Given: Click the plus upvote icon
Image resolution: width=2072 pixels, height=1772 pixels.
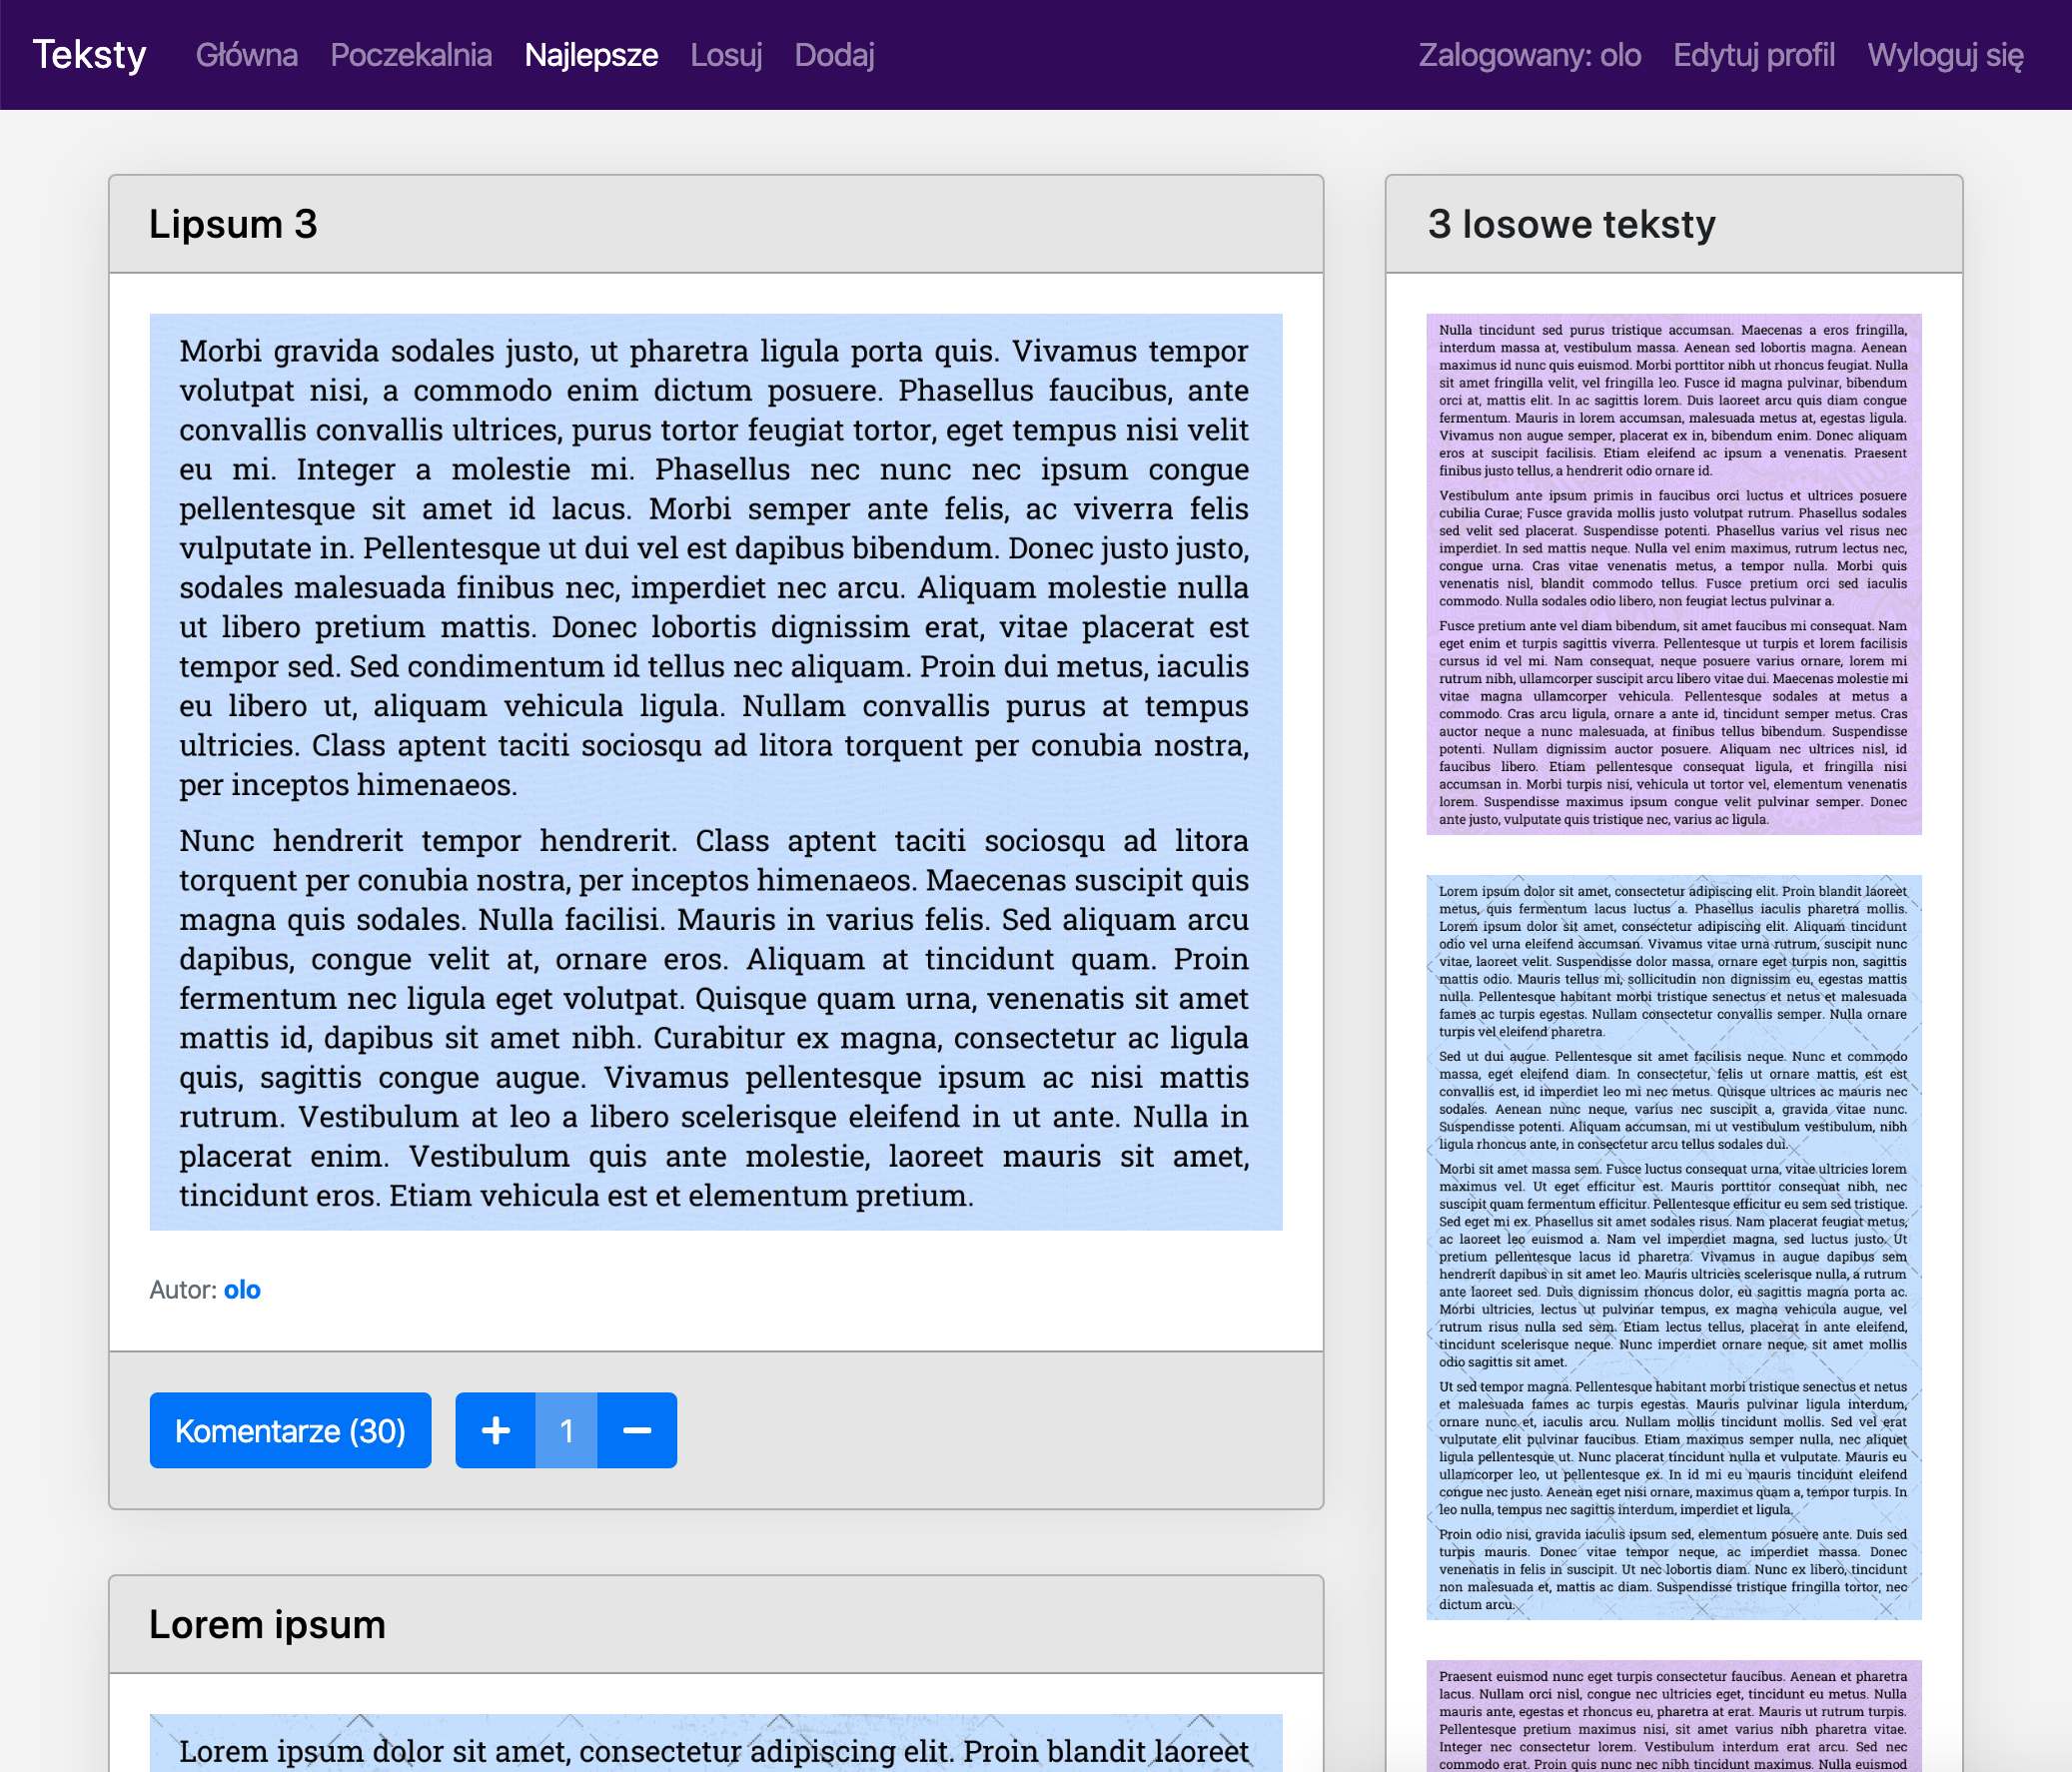Looking at the screenshot, I should click(495, 1431).
